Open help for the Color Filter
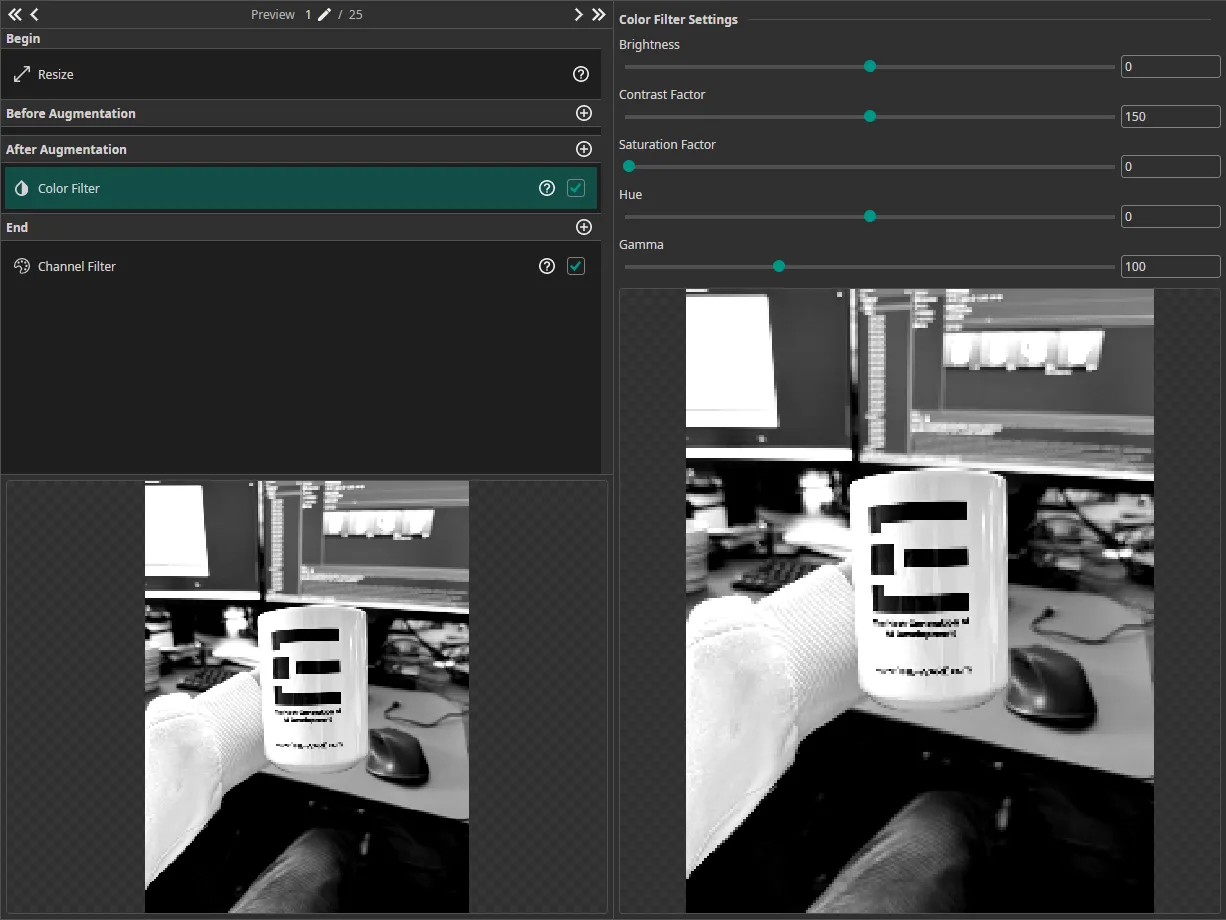The width and height of the screenshot is (1226, 920). [x=546, y=187]
